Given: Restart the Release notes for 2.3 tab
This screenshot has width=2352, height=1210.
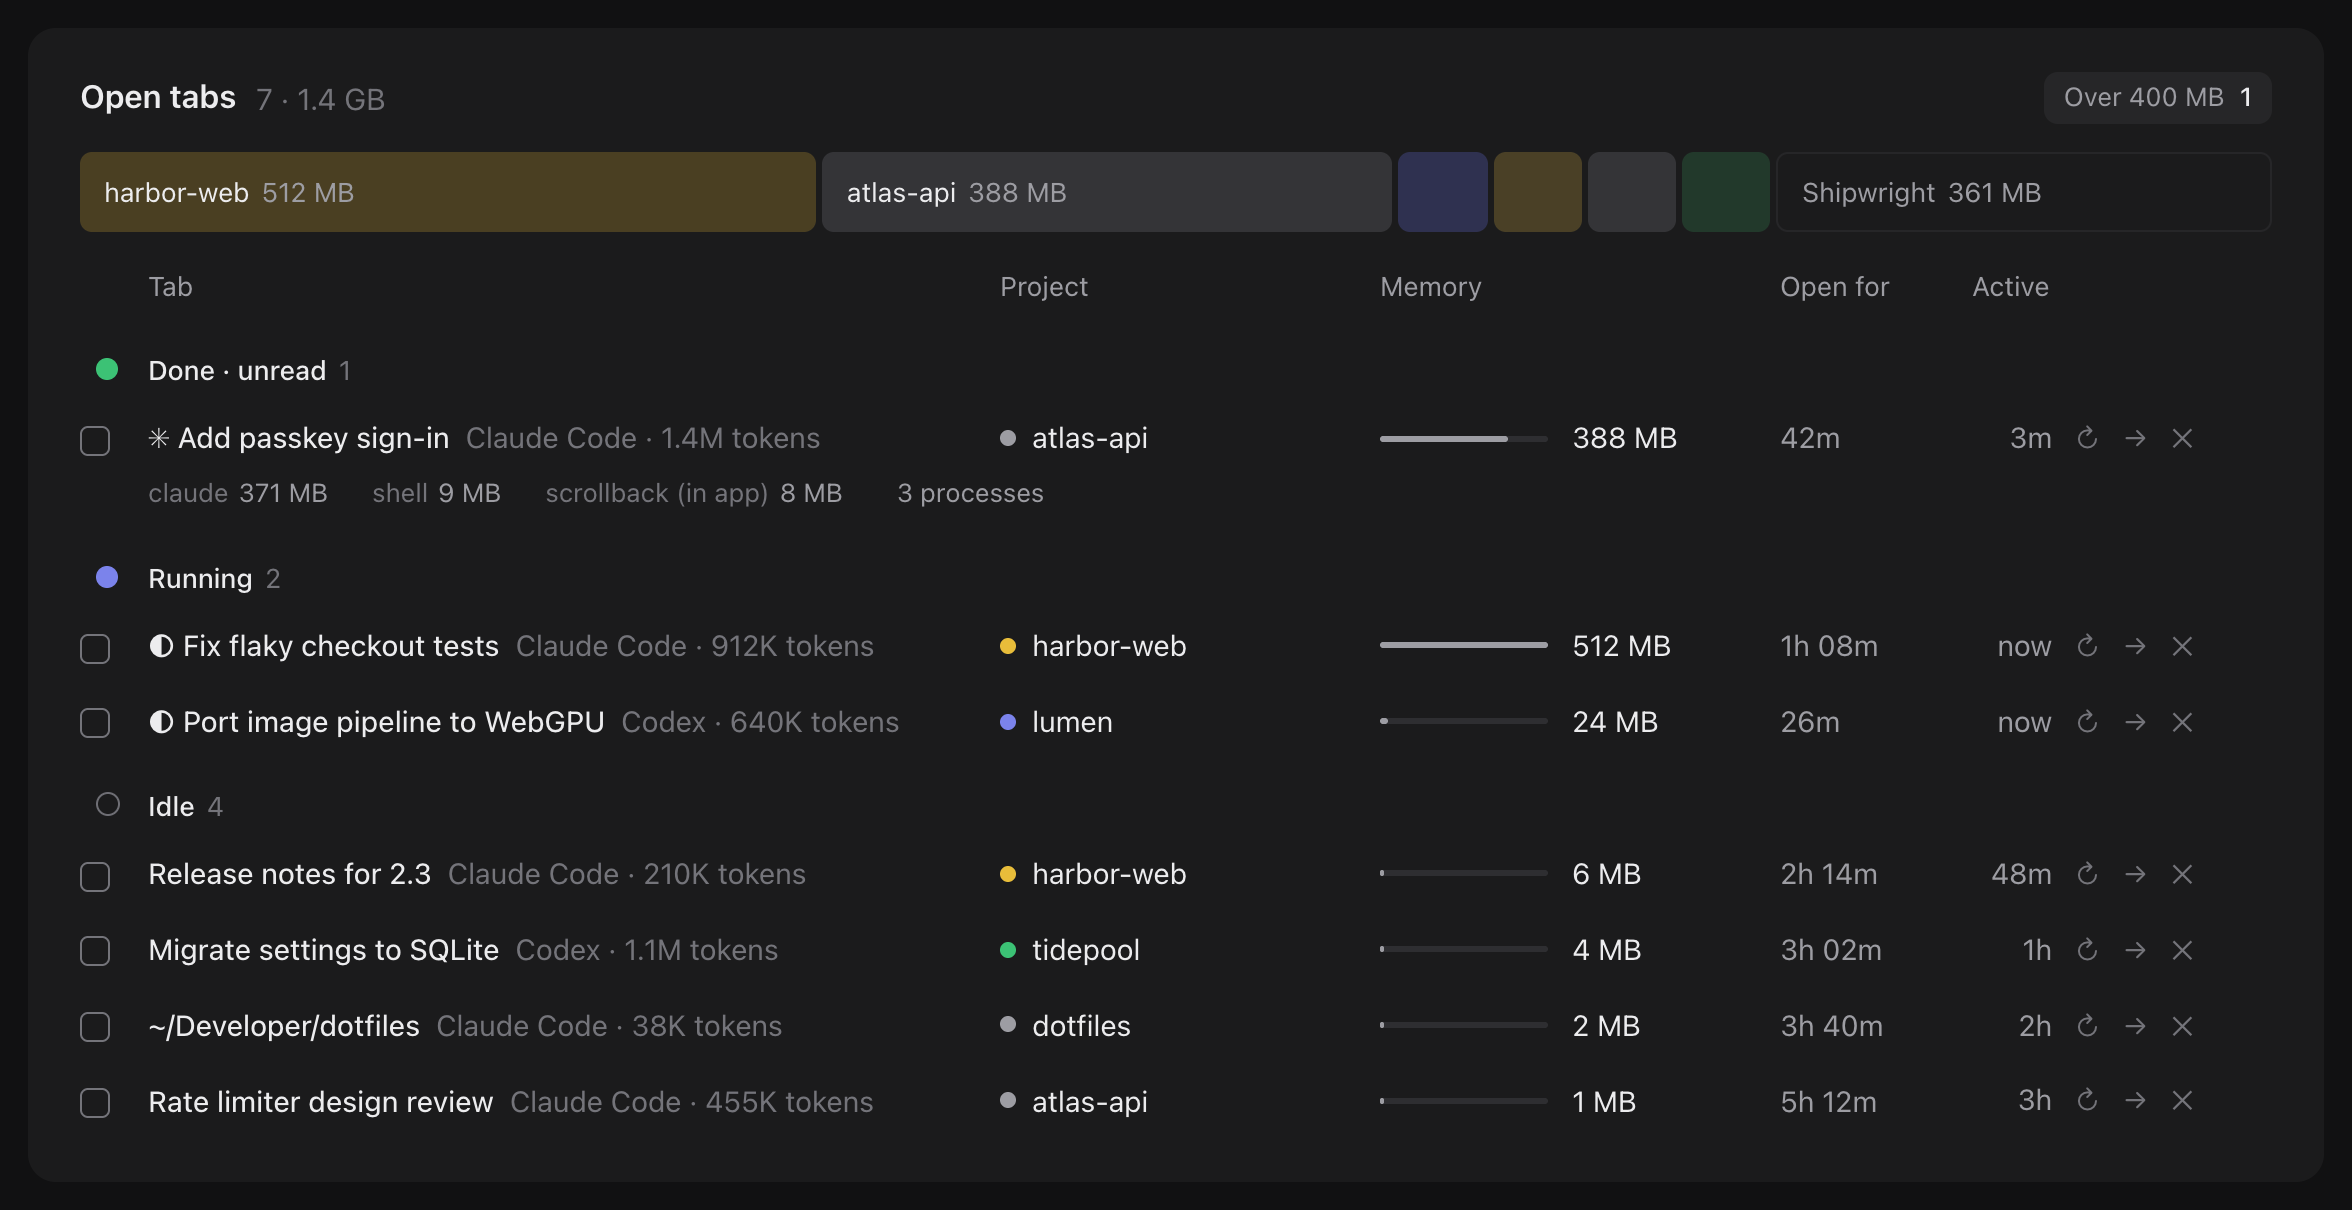Looking at the screenshot, I should 2087,874.
